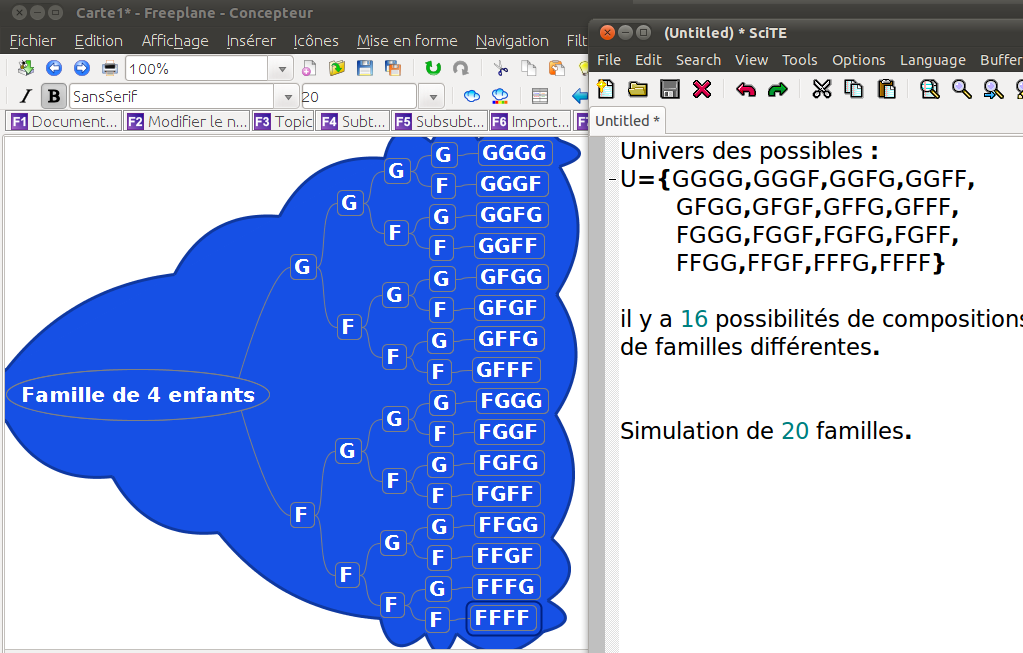This screenshot has width=1023, height=653.
Task: Click the cloud icon in Freeplane toolbar
Action: click(x=472, y=97)
